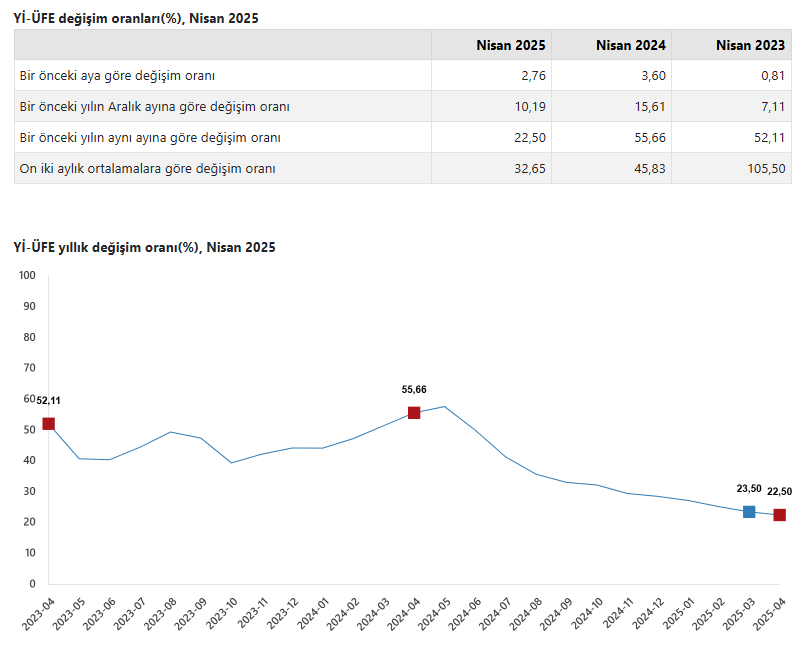Select 'On iki aylık ortalamalara göre' row label

coord(148,169)
